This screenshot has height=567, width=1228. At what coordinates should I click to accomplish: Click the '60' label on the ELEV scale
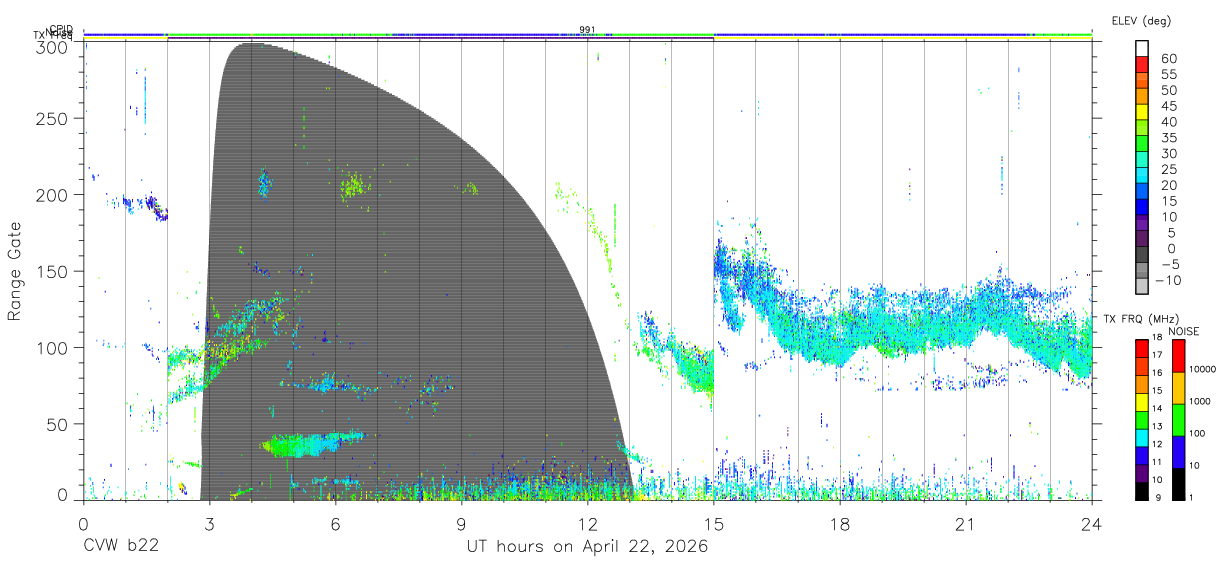coord(1168,58)
